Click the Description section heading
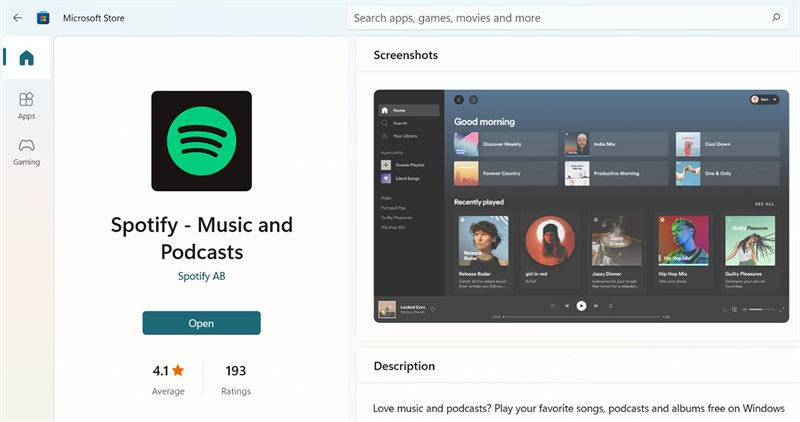Viewport: 800px width, 422px height. coord(404,366)
